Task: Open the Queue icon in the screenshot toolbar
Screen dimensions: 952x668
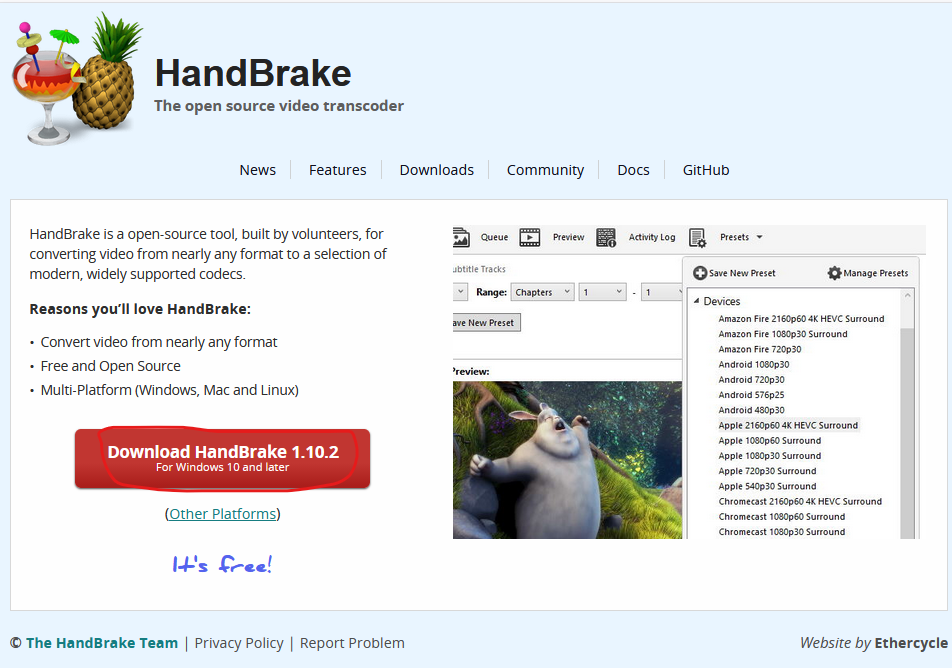Action: 461,237
